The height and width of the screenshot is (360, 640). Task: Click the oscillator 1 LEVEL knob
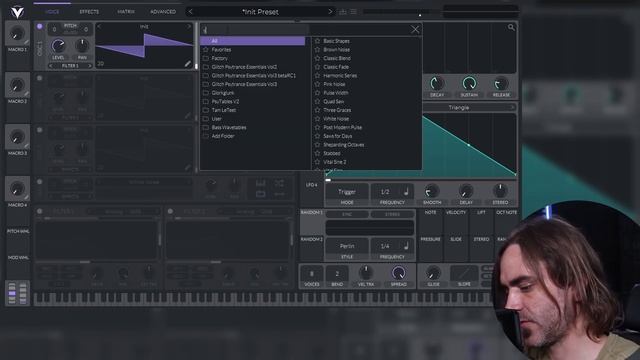tap(58, 45)
